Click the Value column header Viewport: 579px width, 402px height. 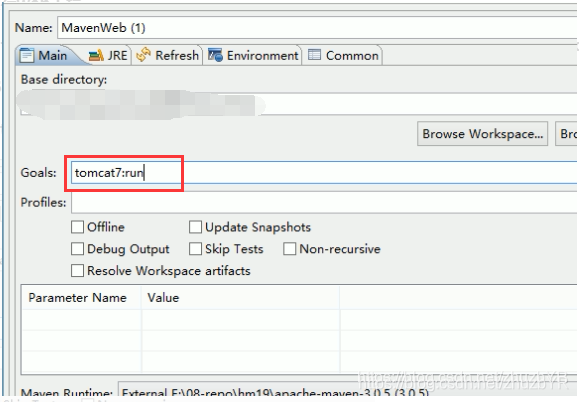pos(240,298)
